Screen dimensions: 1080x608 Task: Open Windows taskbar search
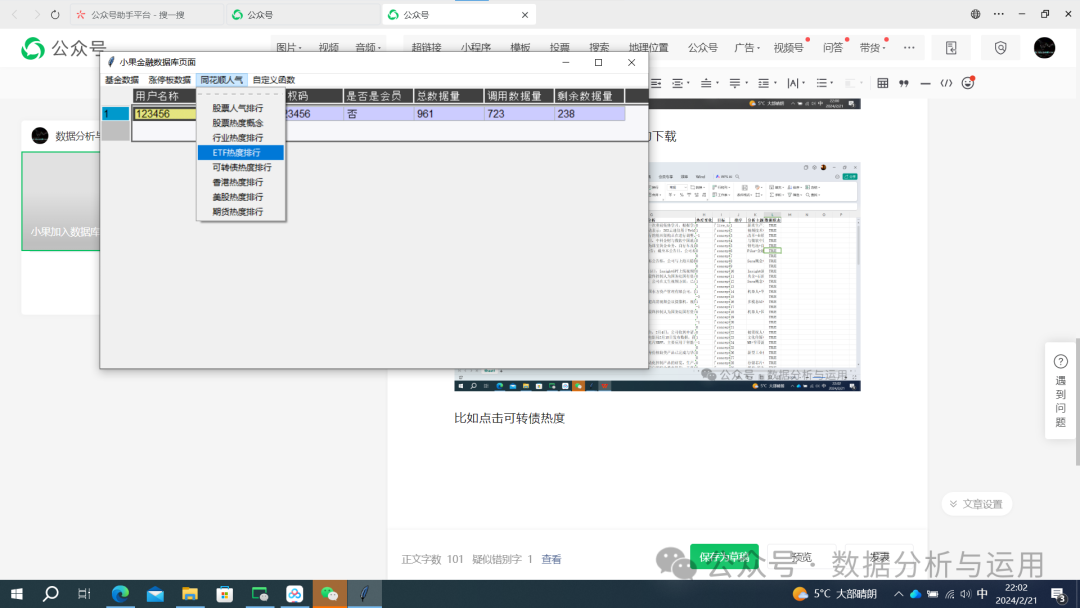click(x=50, y=594)
